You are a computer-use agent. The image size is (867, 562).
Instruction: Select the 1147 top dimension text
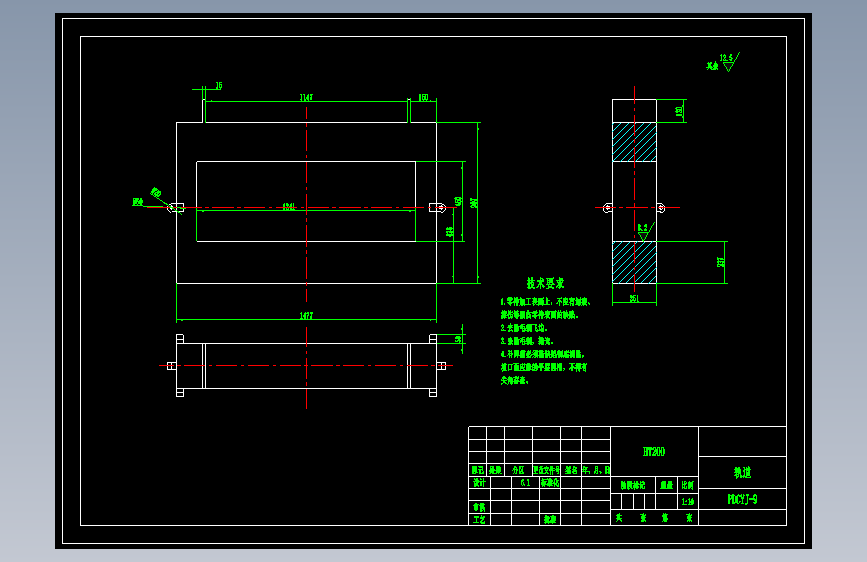coord(306,97)
